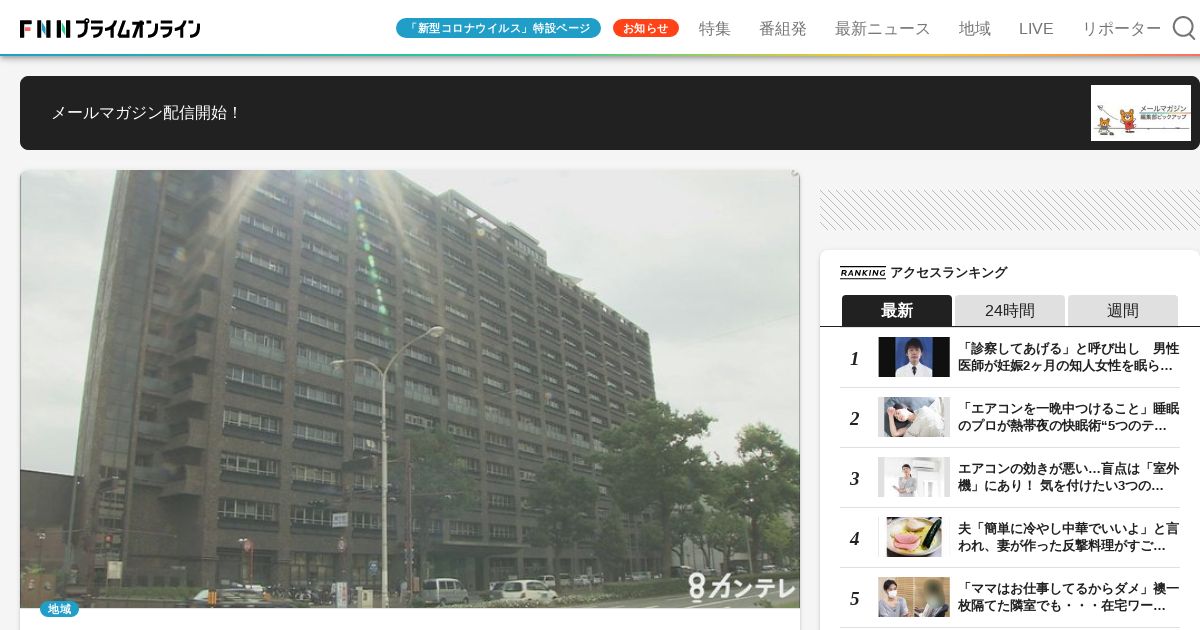Switch to the 24時間 ranking tab

(1010, 310)
